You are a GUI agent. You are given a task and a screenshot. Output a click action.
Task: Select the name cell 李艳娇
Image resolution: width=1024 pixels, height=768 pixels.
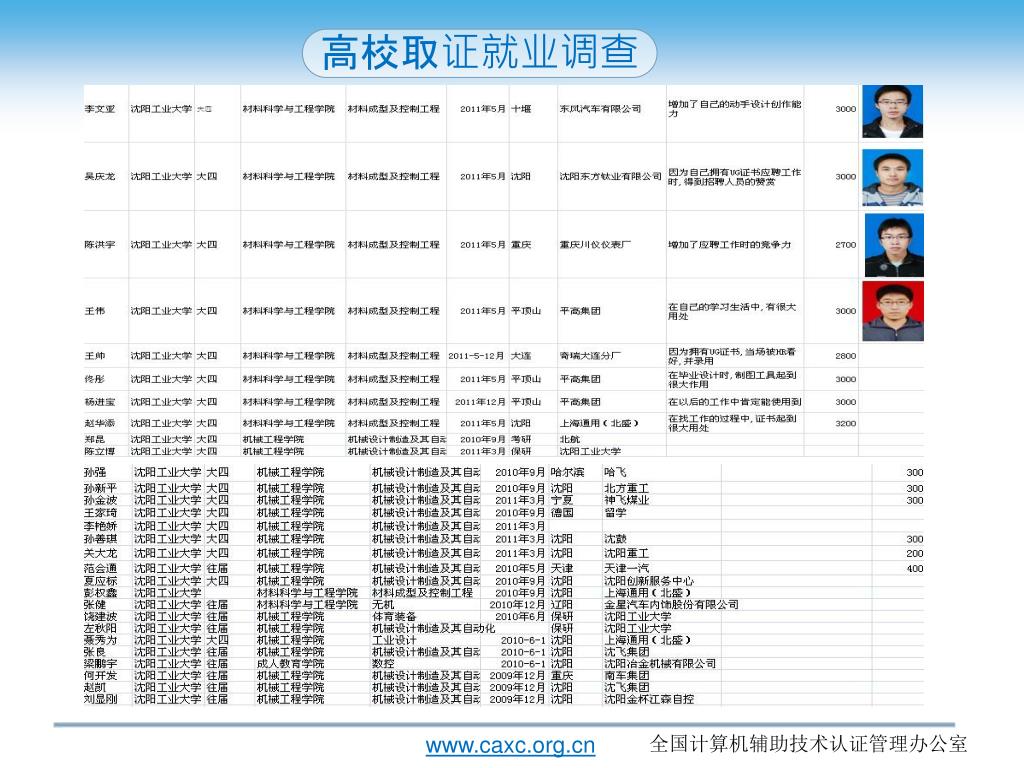pos(101,526)
